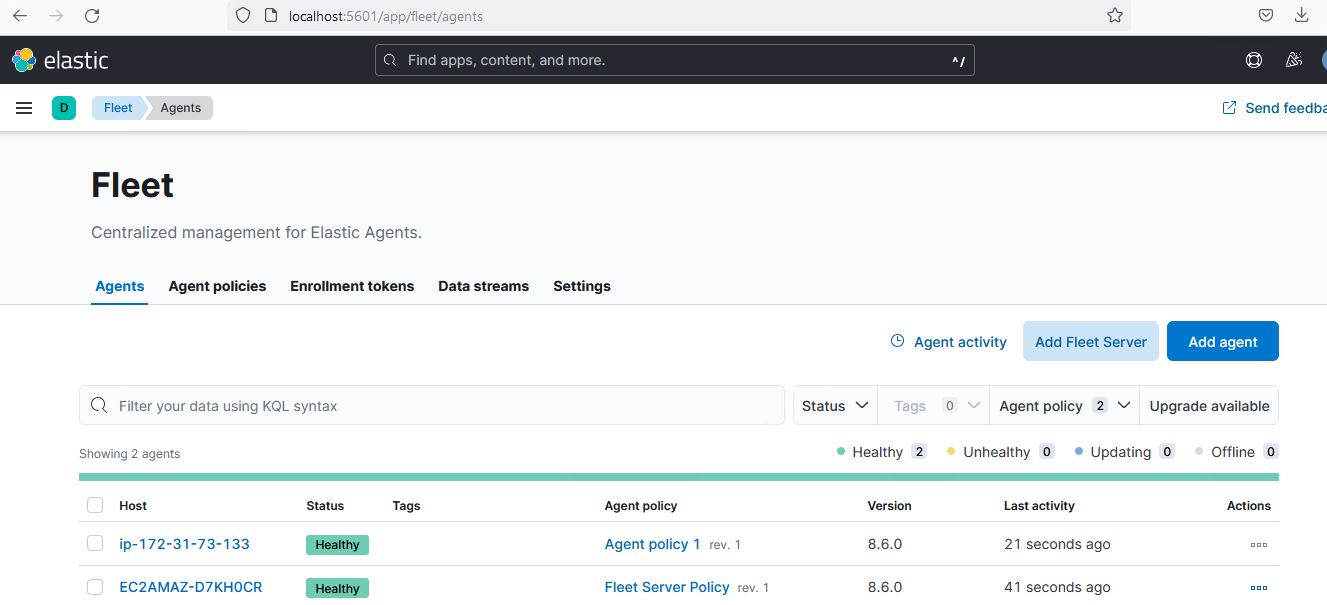This screenshot has height=605, width=1327.
Task: Click the guided setup globe icon
Action: point(1253,60)
